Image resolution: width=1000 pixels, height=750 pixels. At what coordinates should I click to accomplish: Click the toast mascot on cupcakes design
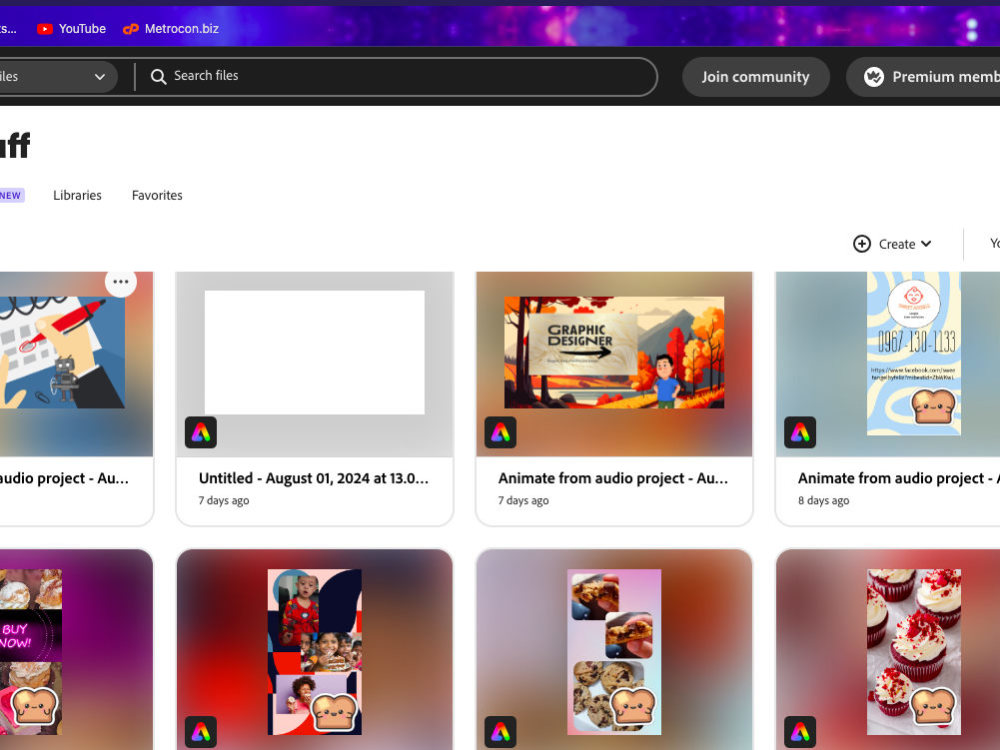tap(933, 706)
